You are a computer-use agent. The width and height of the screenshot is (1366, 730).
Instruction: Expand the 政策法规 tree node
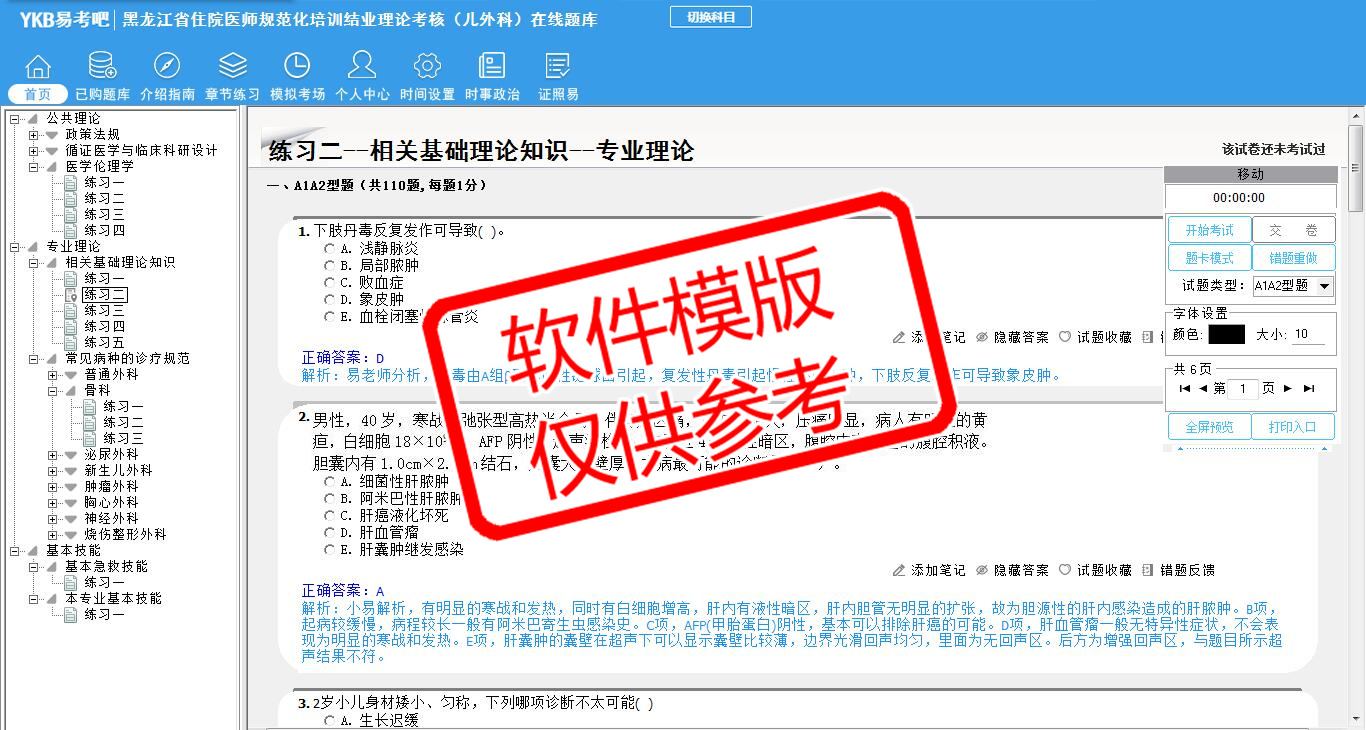[x=34, y=134]
